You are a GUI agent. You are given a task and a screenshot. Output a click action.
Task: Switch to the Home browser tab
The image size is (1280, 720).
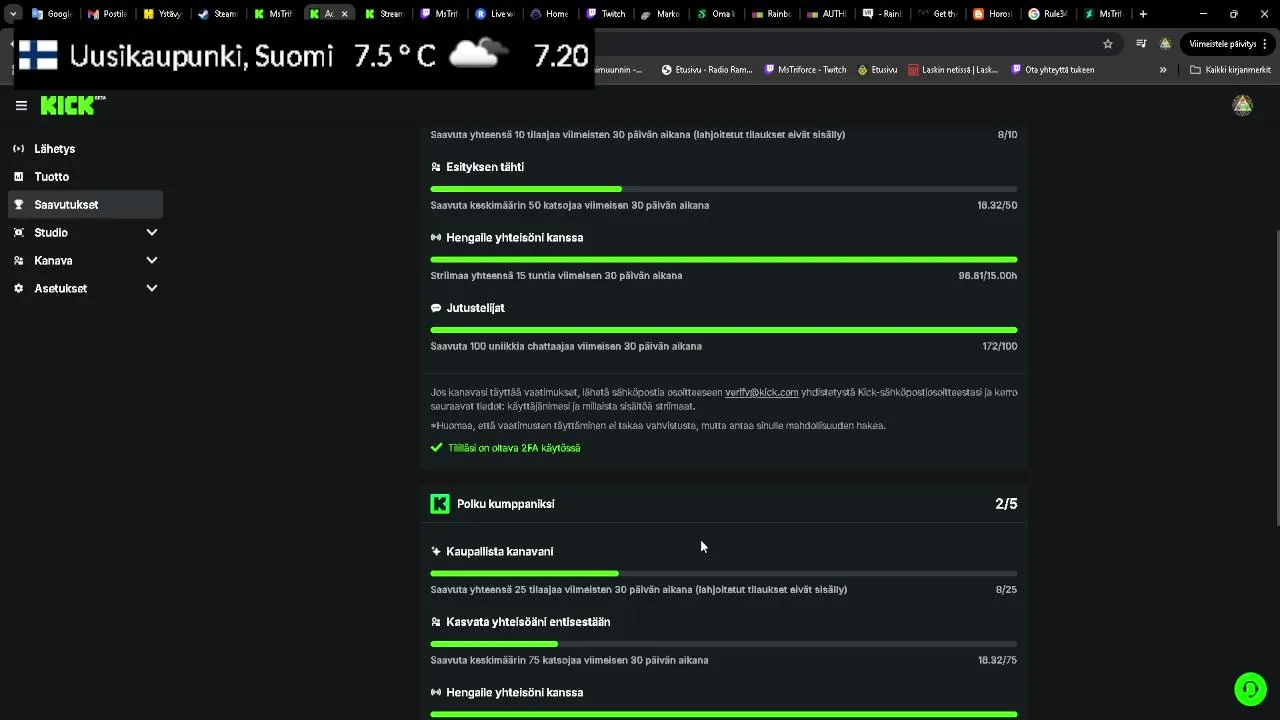(x=549, y=14)
